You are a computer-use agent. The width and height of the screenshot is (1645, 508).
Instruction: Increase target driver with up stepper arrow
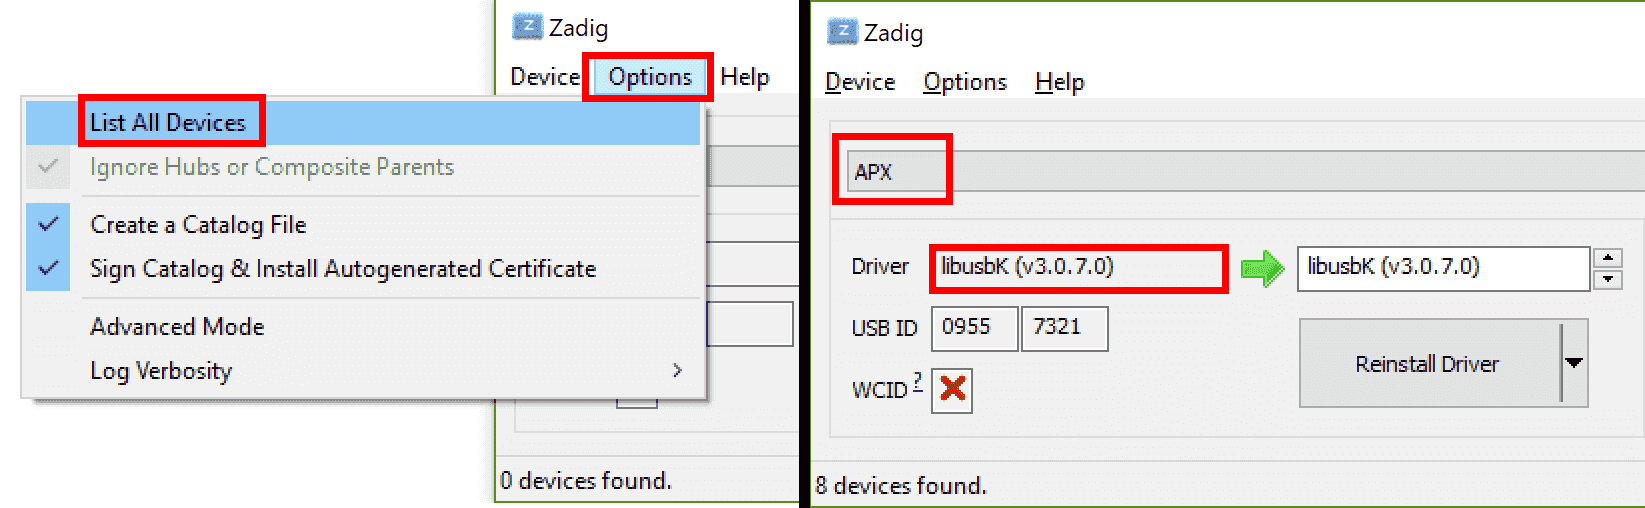coord(1608,257)
